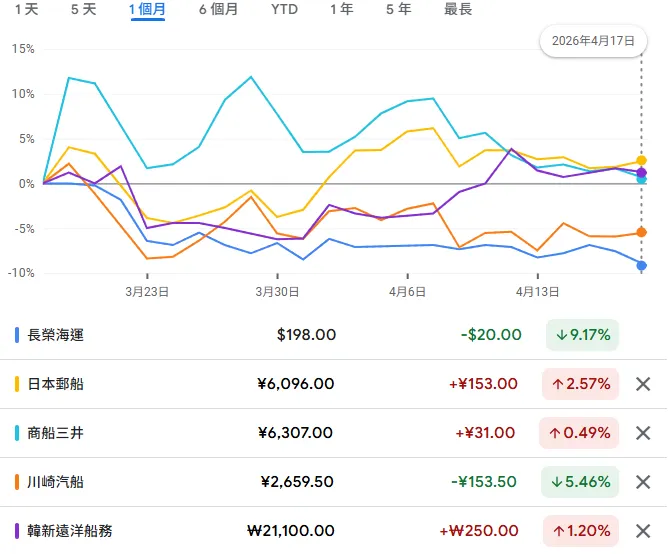The image size is (672, 554).
Task: Click the 3月23日 axis label
Action: (x=147, y=292)
